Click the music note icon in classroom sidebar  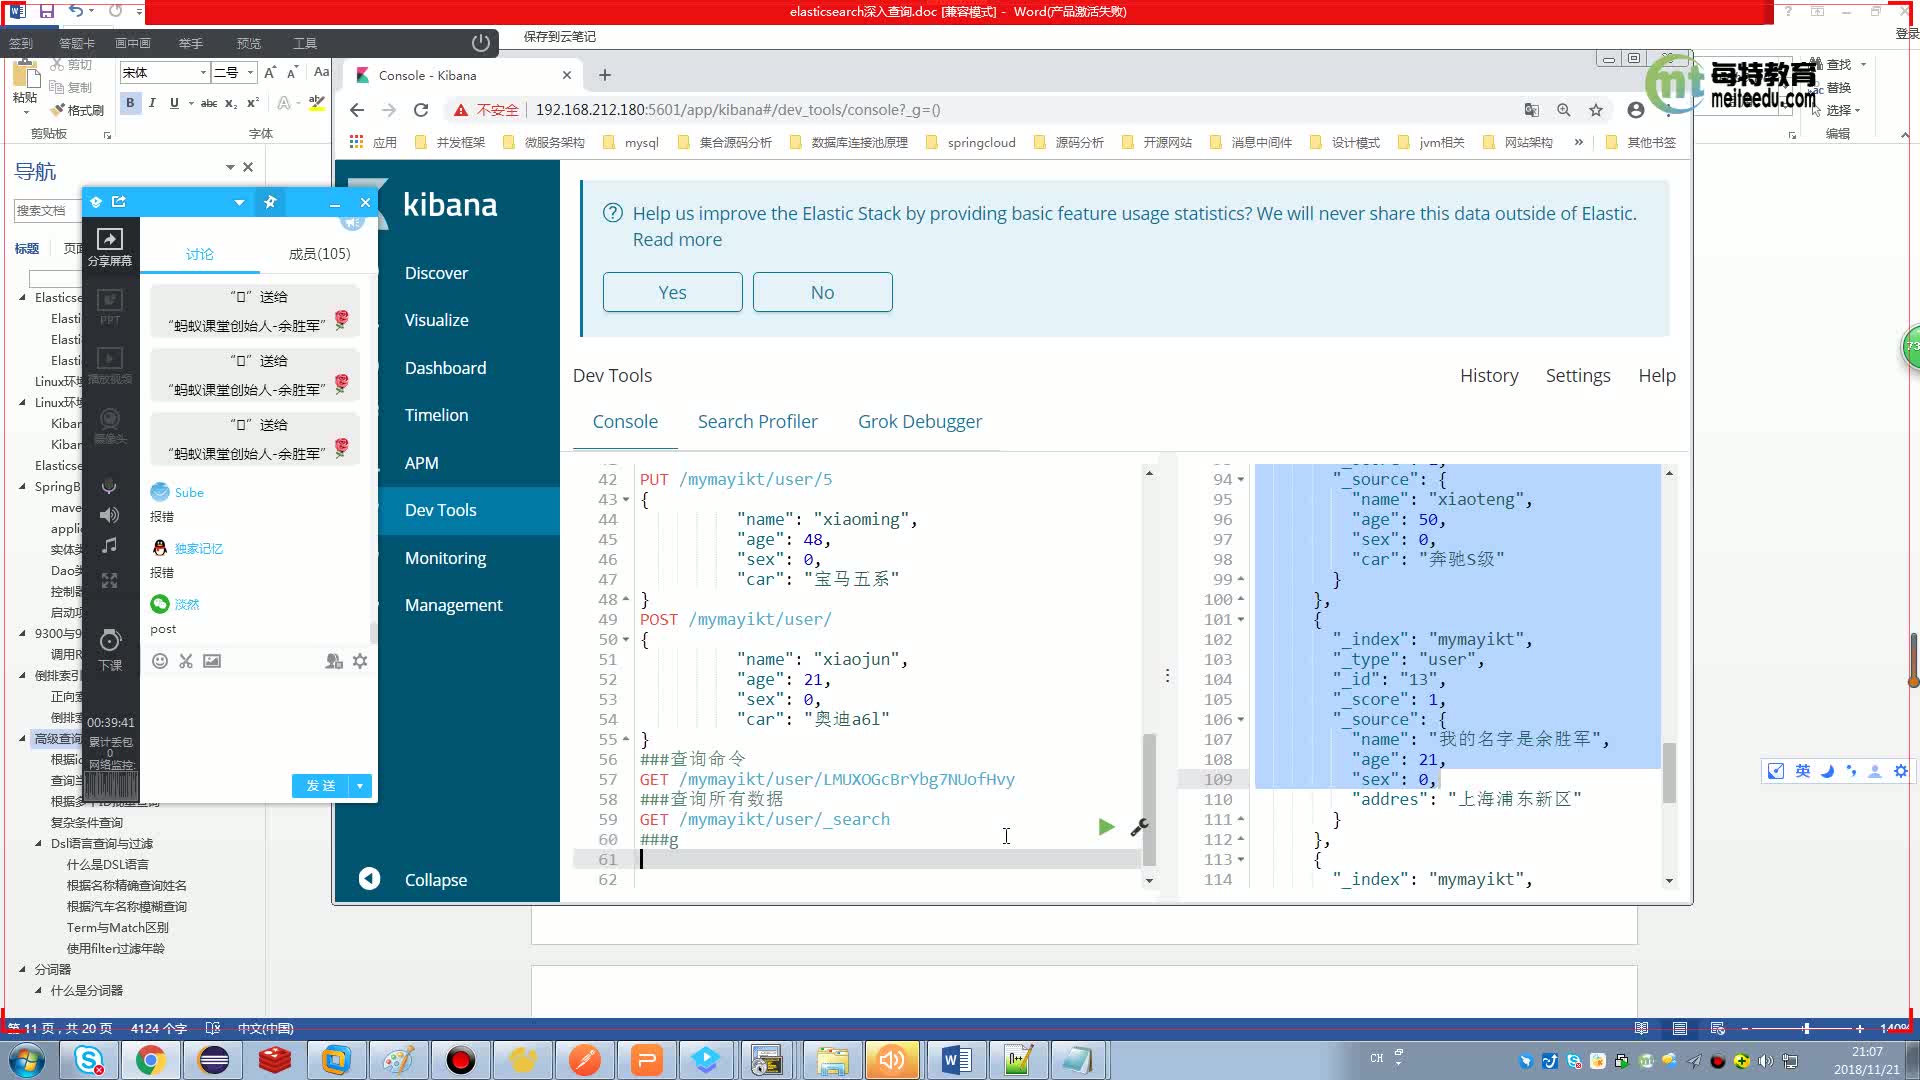109,546
